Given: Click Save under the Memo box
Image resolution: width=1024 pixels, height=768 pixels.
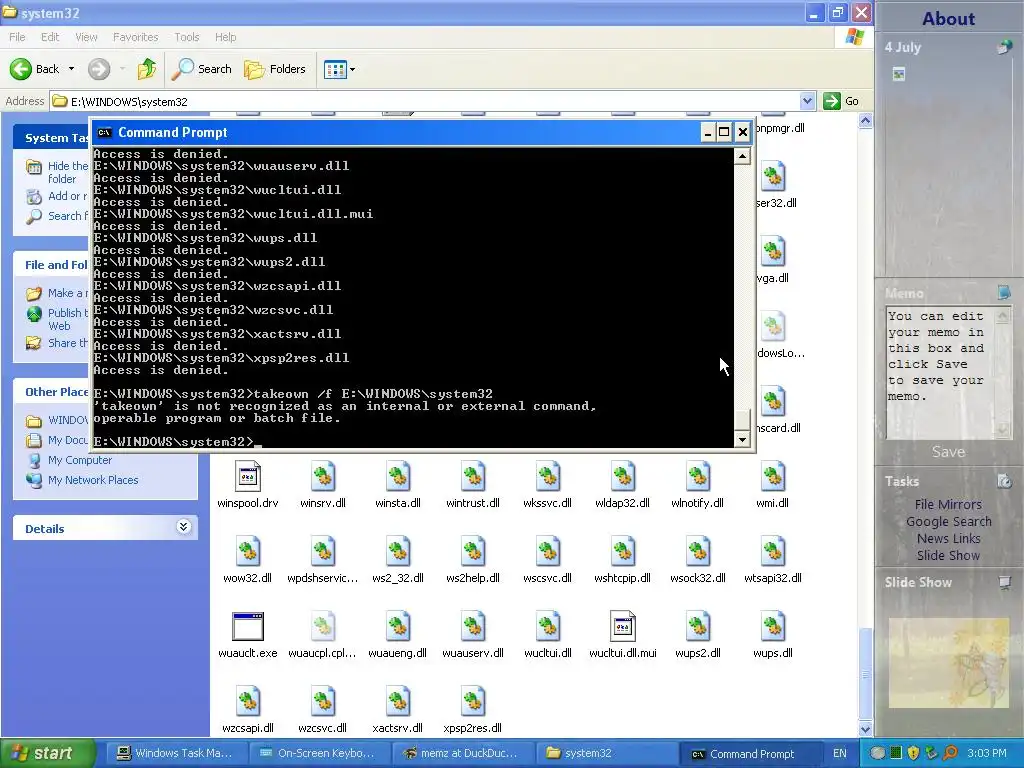Looking at the screenshot, I should (x=948, y=452).
